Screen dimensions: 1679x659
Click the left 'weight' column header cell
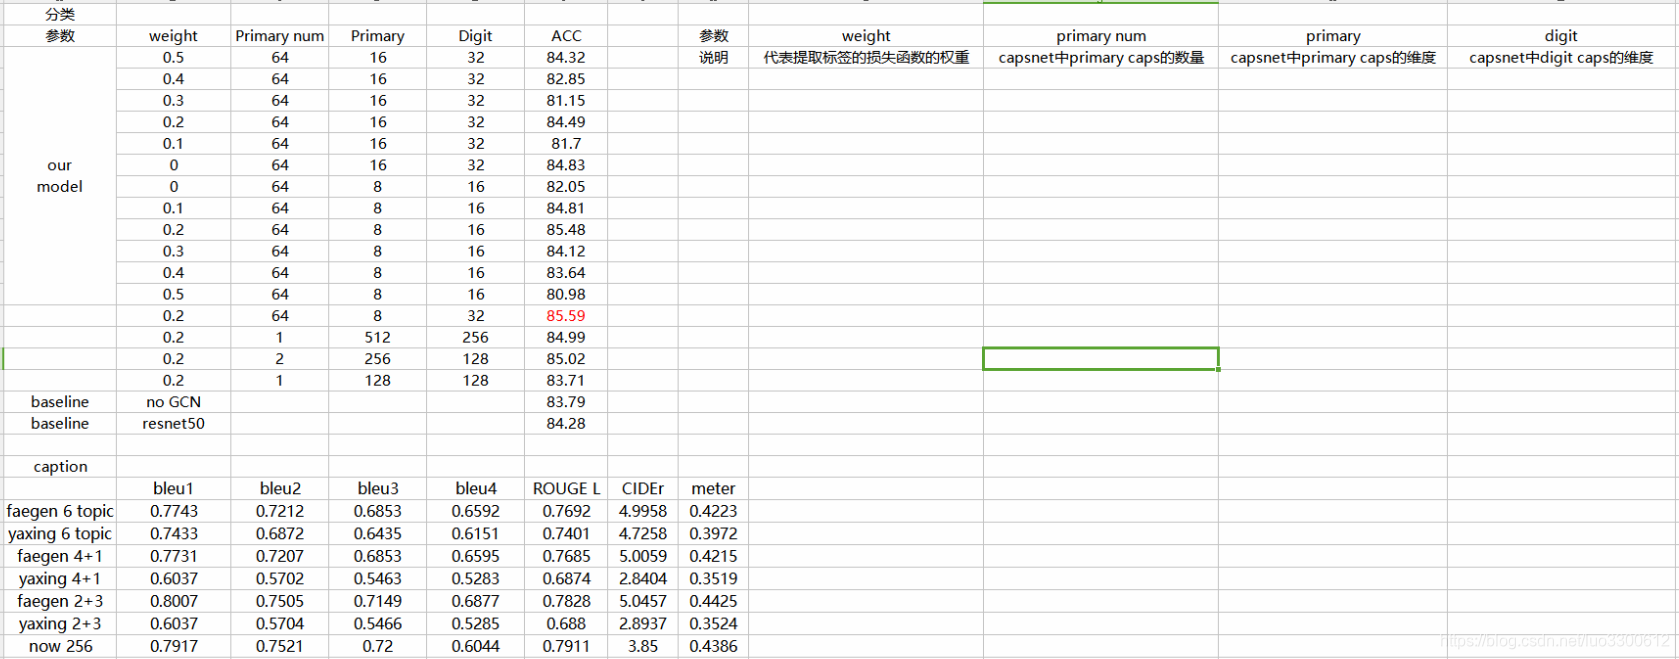point(173,36)
